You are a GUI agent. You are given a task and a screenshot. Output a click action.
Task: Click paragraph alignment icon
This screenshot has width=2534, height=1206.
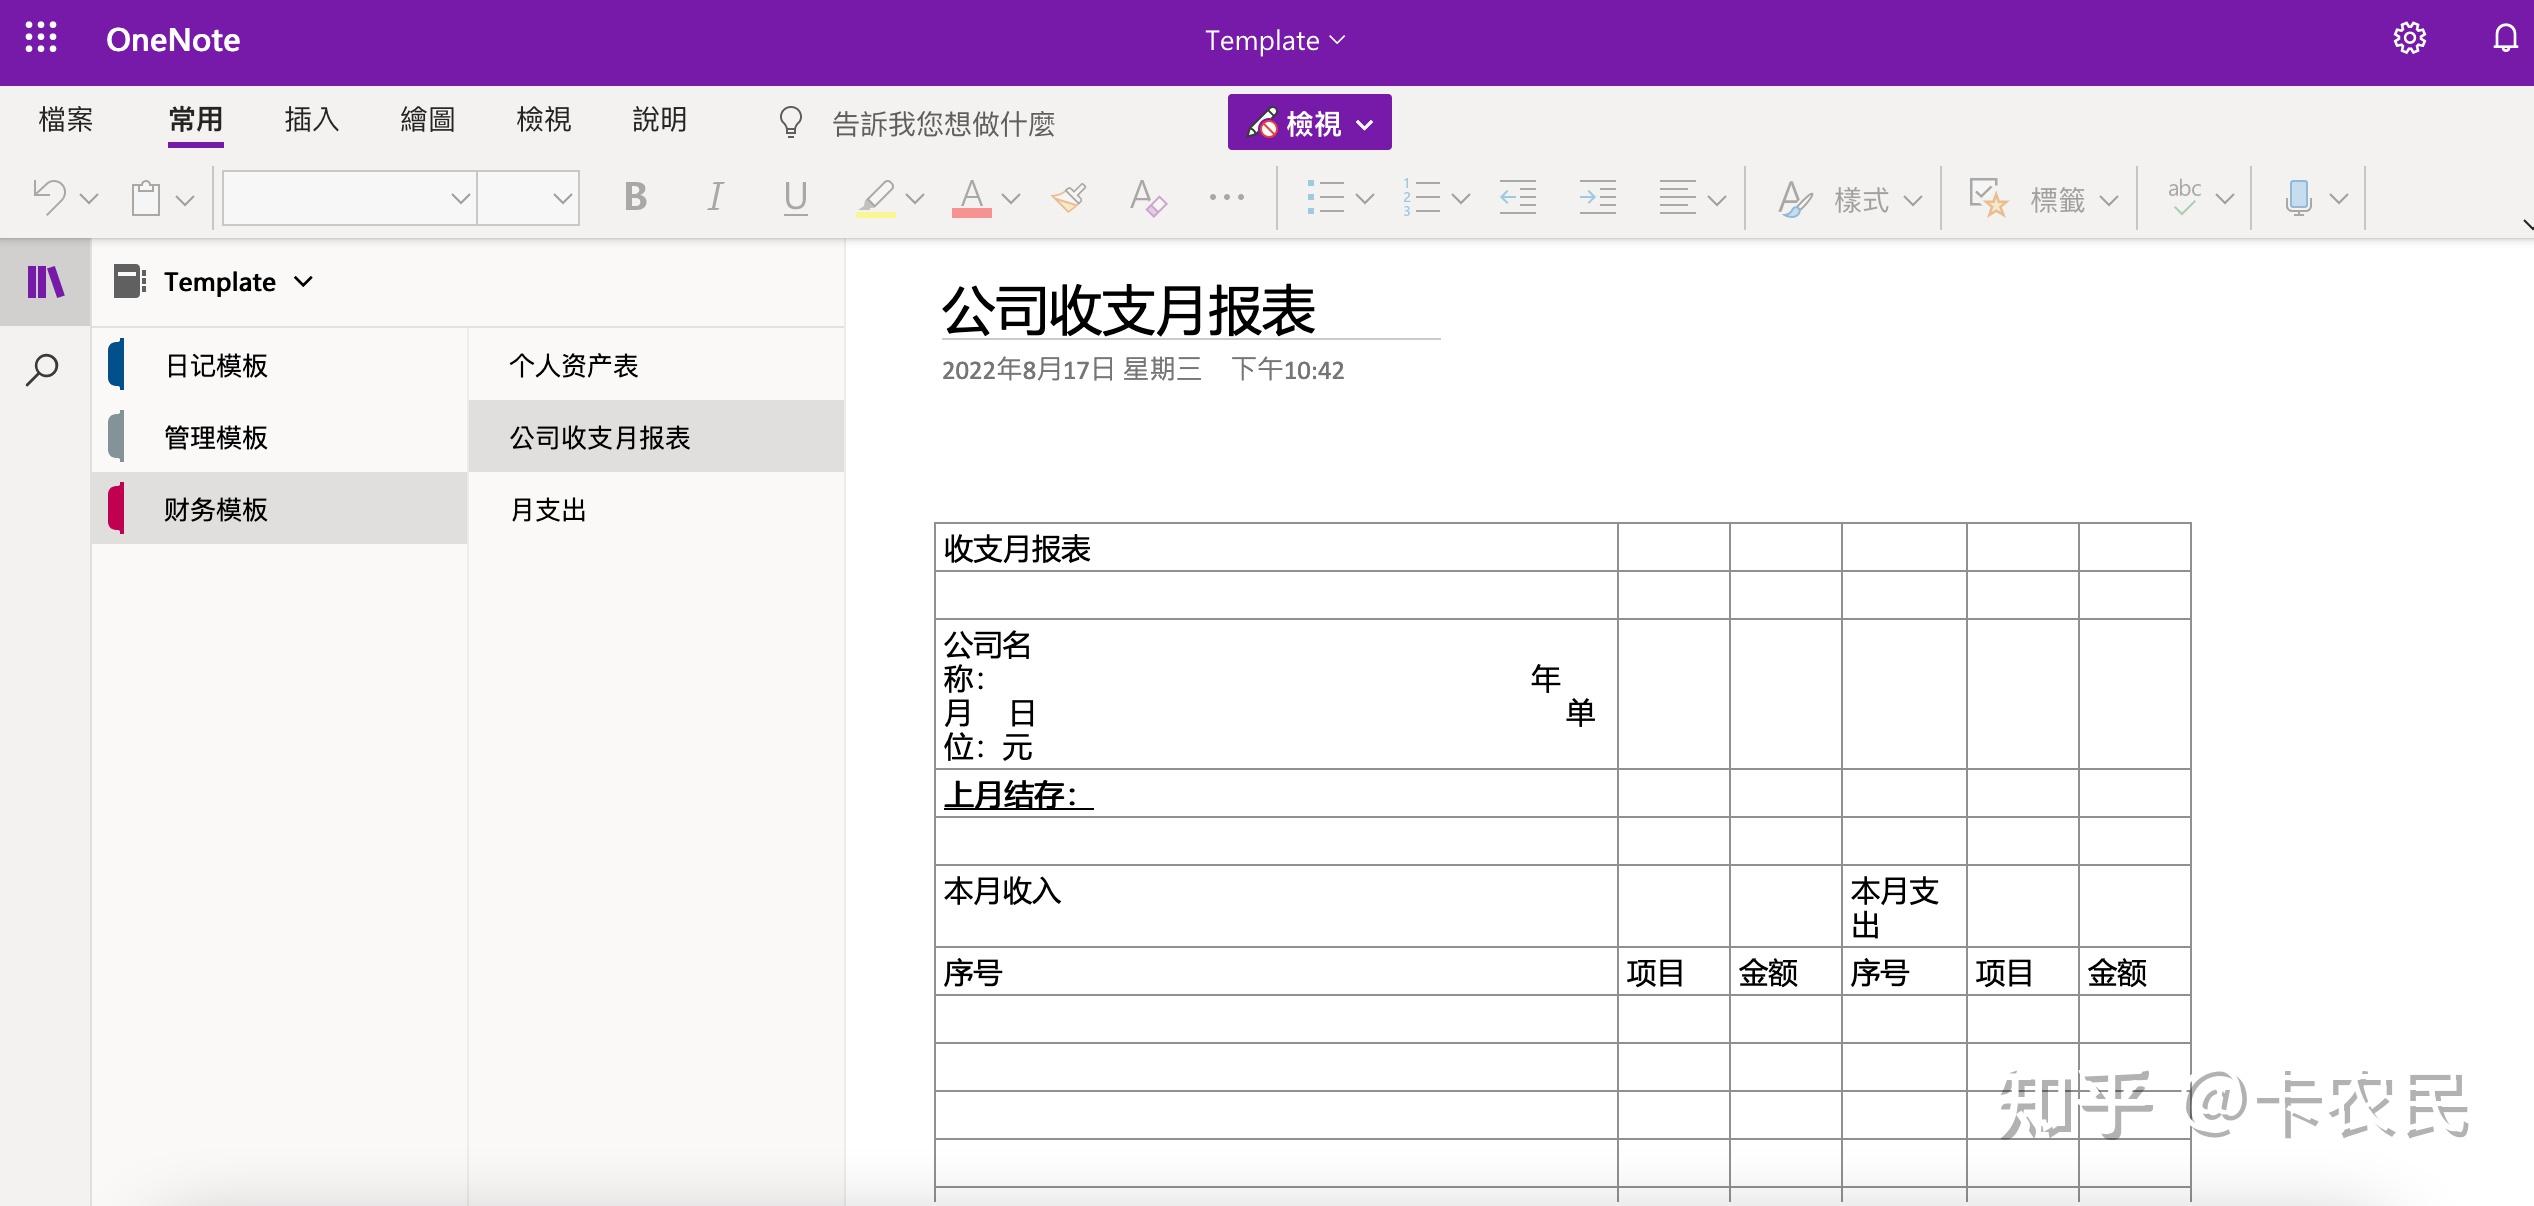[1677, 197]
